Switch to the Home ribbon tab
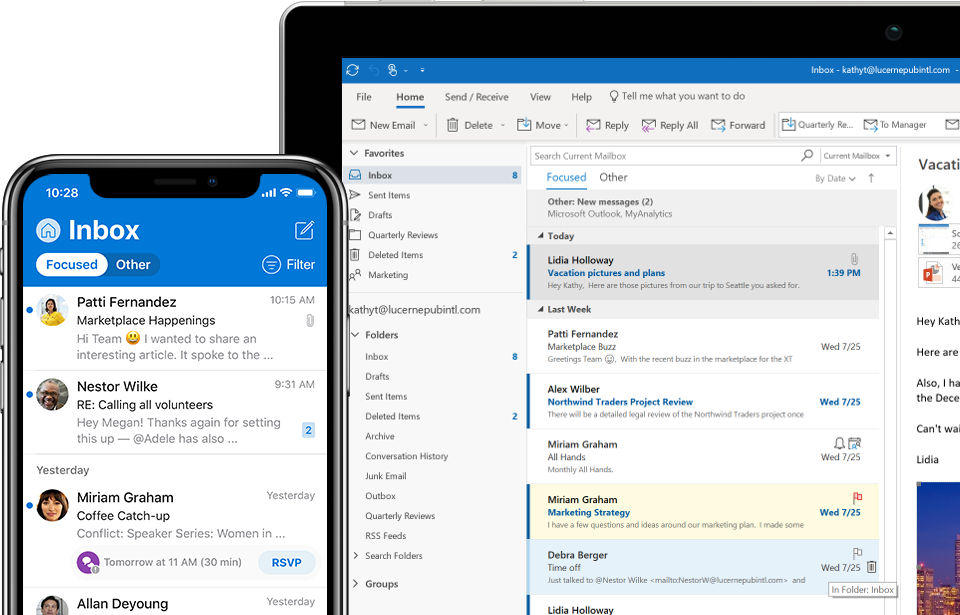This screenshot has width=960, height=615. point(410,97)
